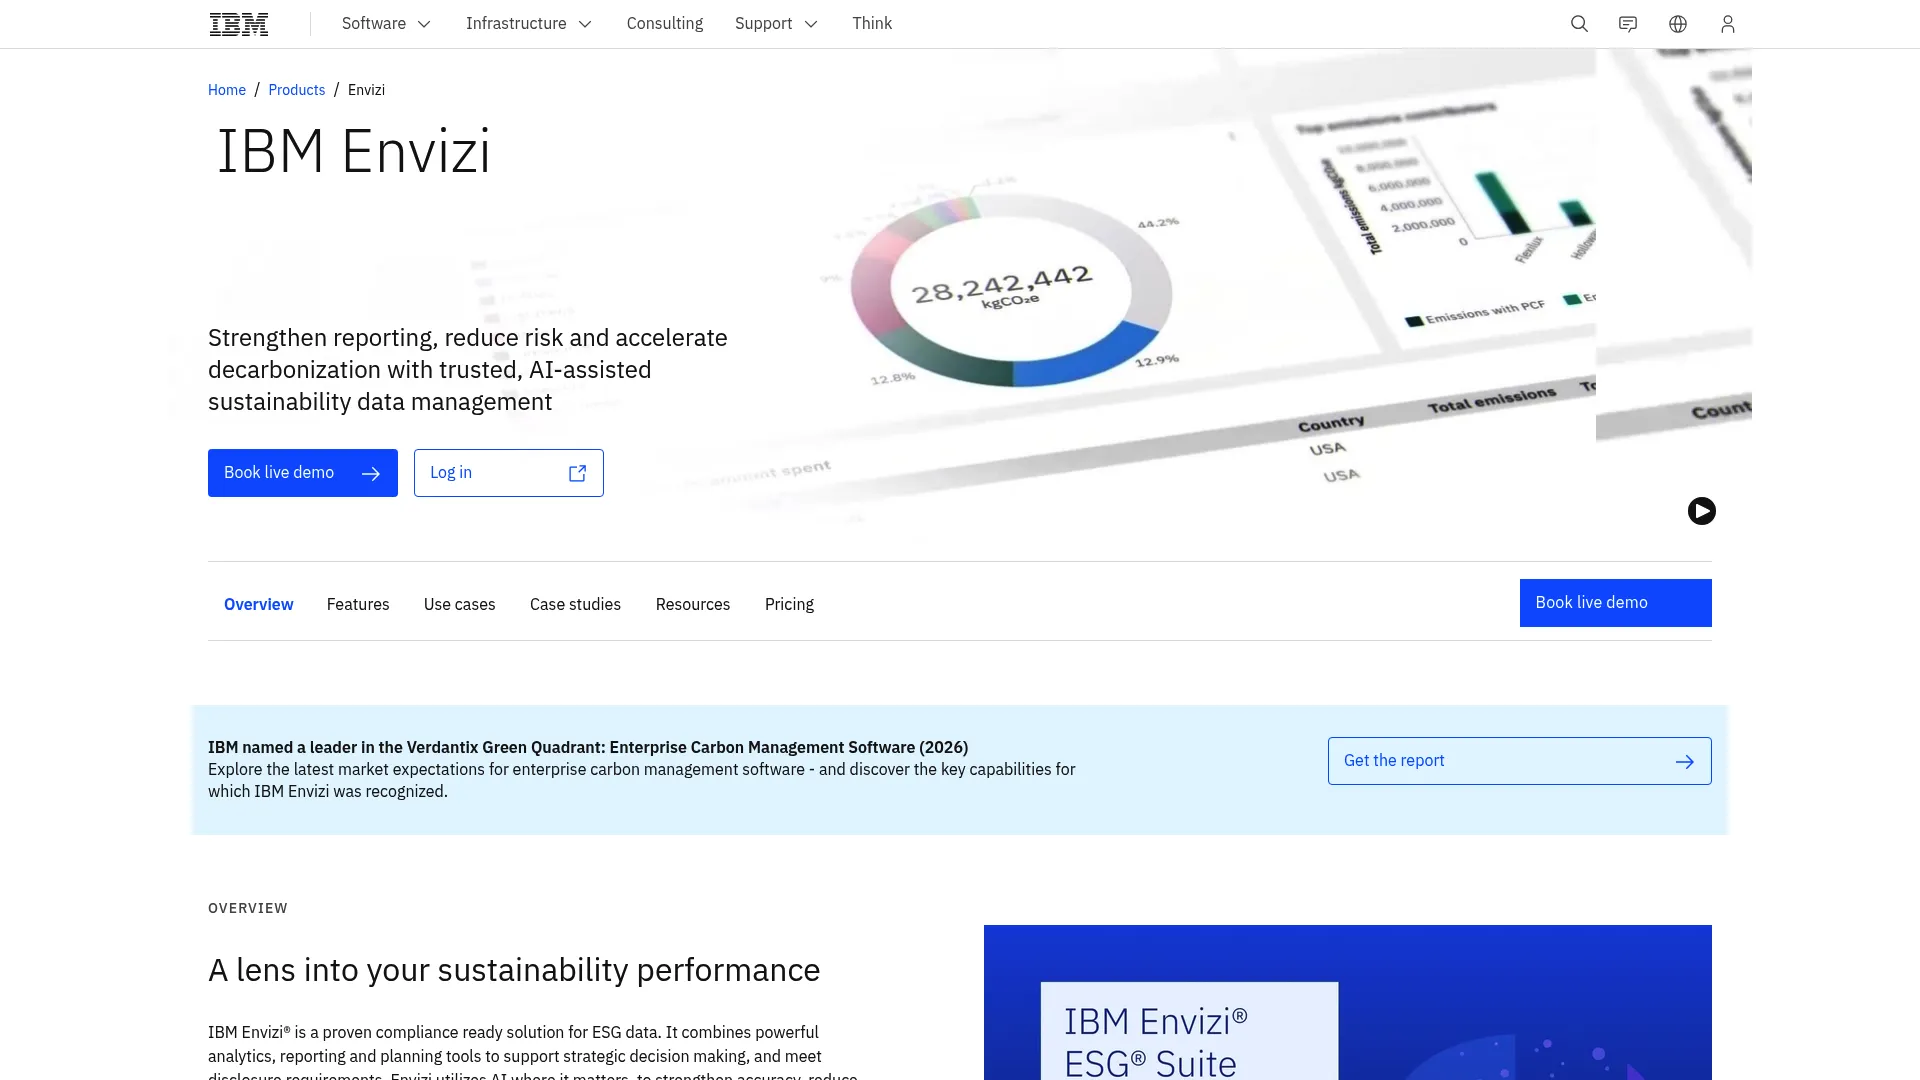
Task: Select the Overview tab
Action: (258, 604)
